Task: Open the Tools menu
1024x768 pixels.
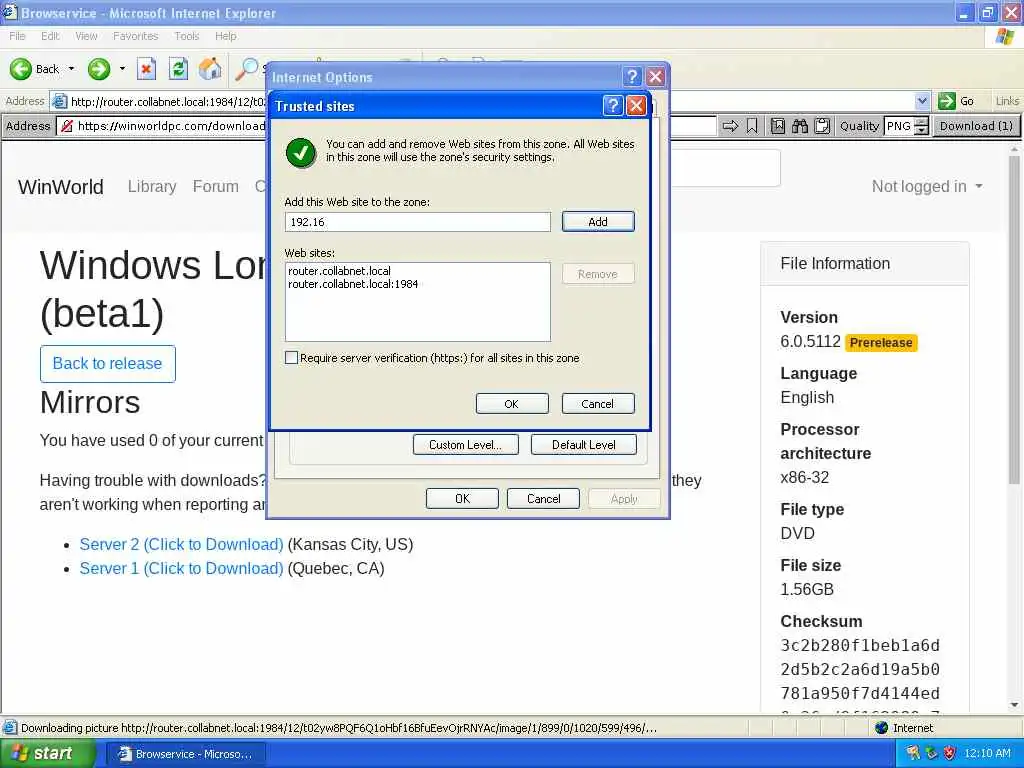Action: click(x=187, y=36)
